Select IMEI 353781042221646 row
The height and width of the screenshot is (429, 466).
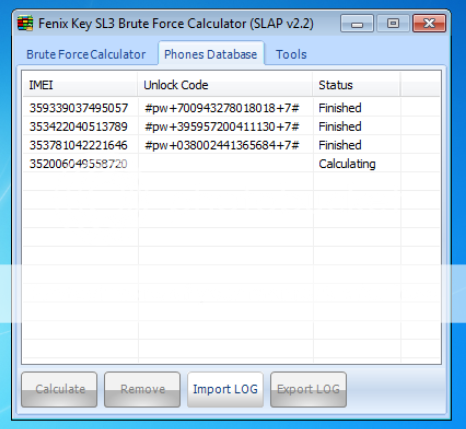(231, 145)
